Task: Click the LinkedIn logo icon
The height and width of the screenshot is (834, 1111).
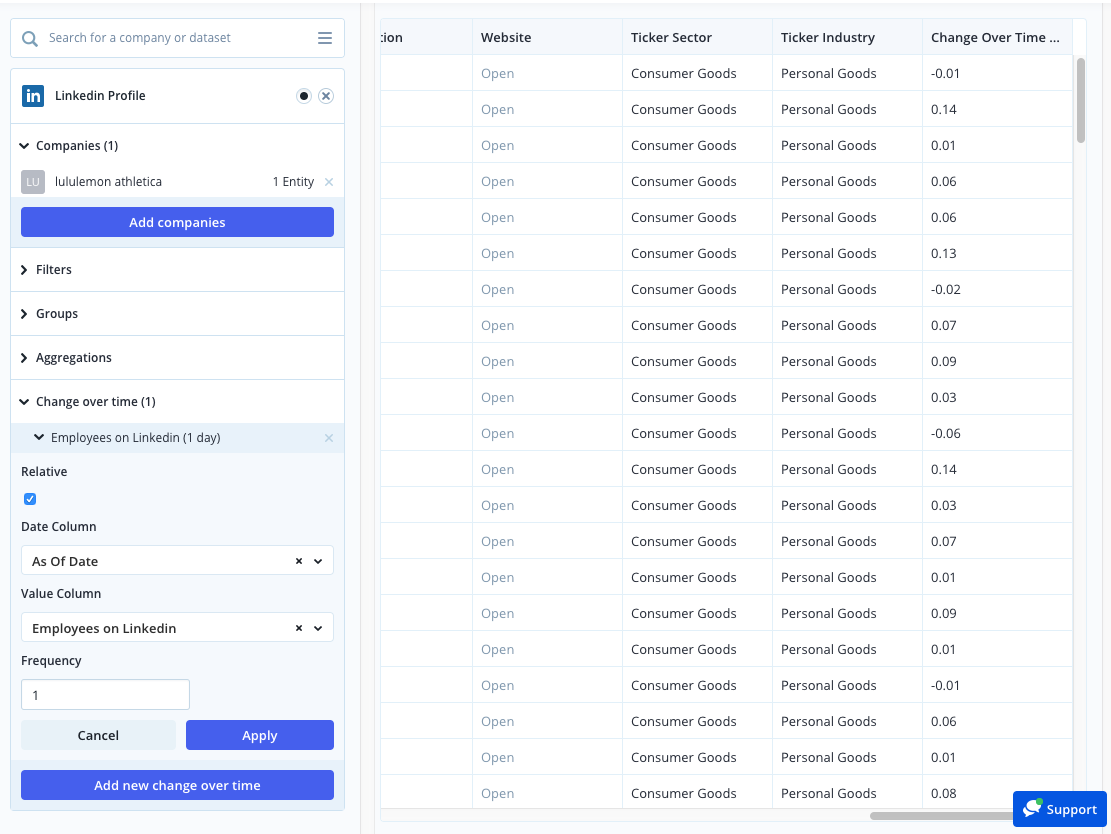Action: [33, 96]
